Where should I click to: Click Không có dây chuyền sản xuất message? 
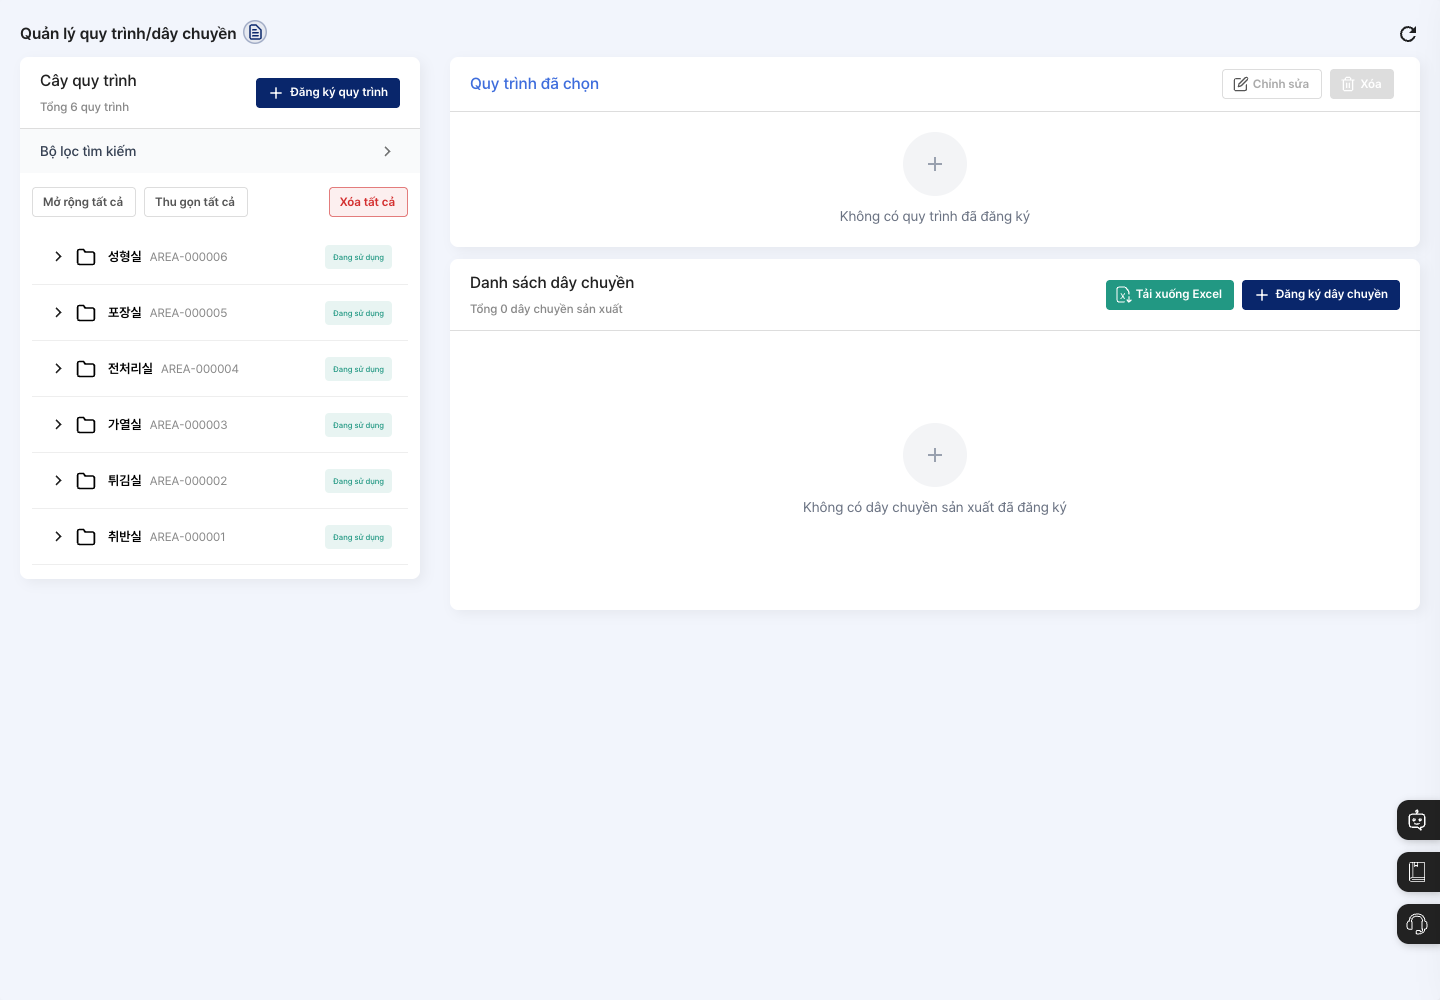pos(935,507)
